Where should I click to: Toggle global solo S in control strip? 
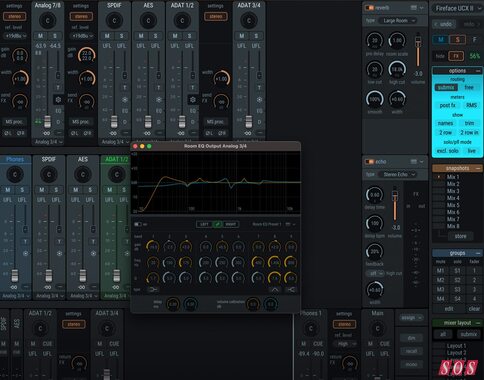[x=458, y=40]
